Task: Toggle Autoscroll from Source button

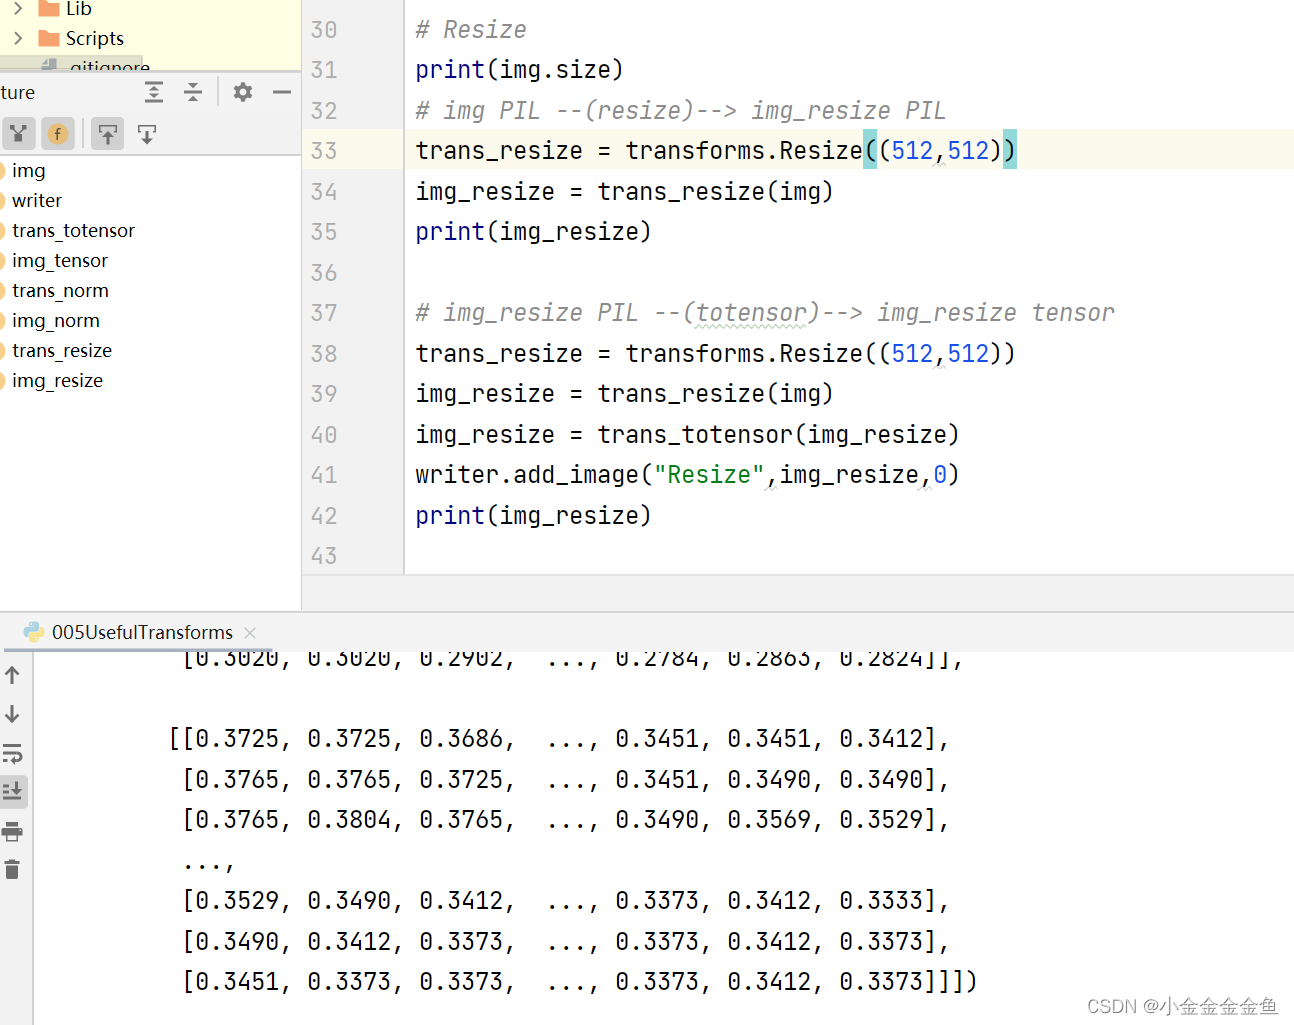Action: 147,133
